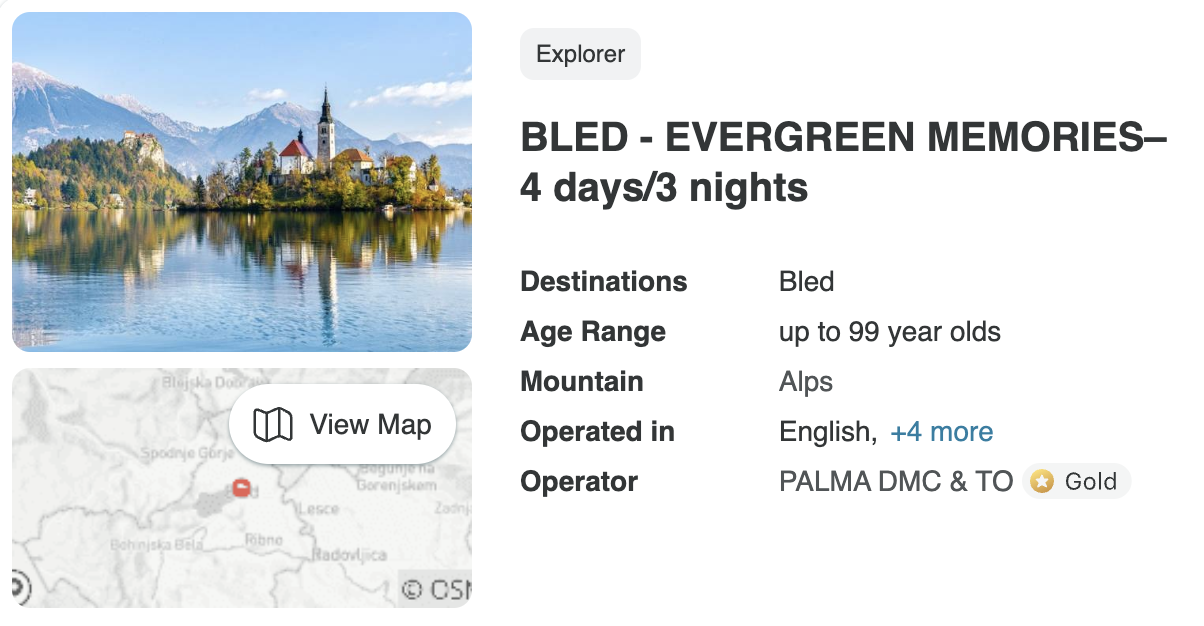Screen dimensions: 1204x626
Task: Open the View Map button
Action: [x=342, y=425]
